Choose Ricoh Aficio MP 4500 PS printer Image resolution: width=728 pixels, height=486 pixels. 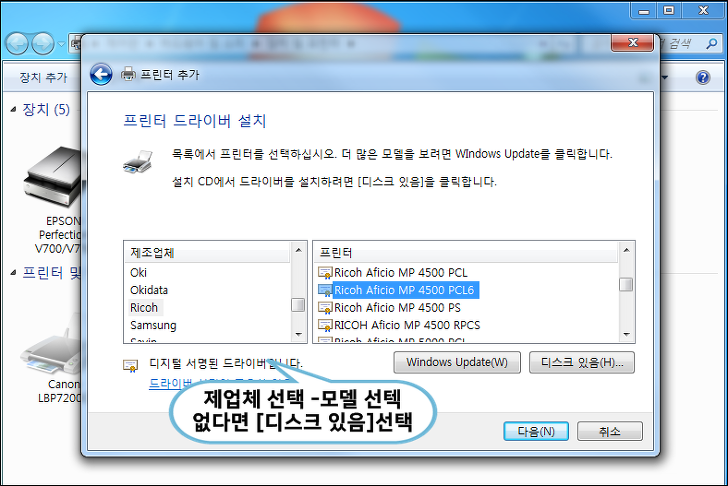coord(397,308)
